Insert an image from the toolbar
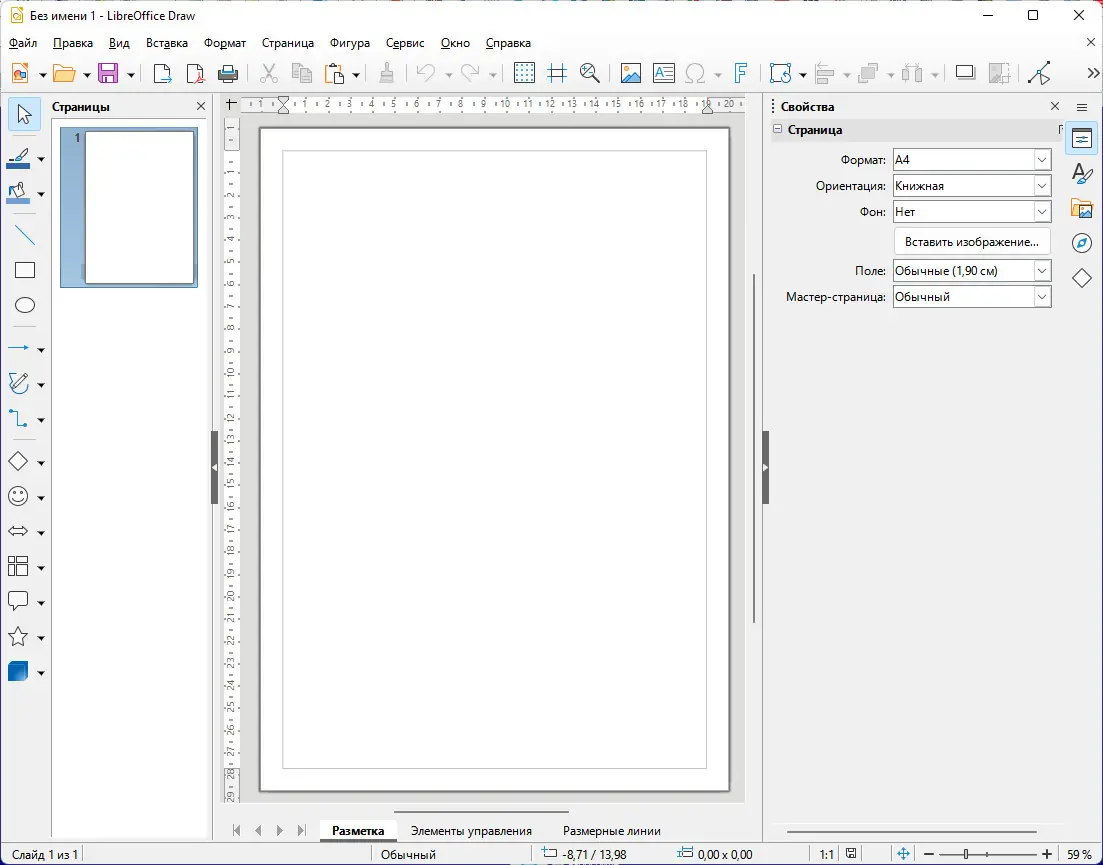This screenshot has width=1103, height=865. coord(630,72)
